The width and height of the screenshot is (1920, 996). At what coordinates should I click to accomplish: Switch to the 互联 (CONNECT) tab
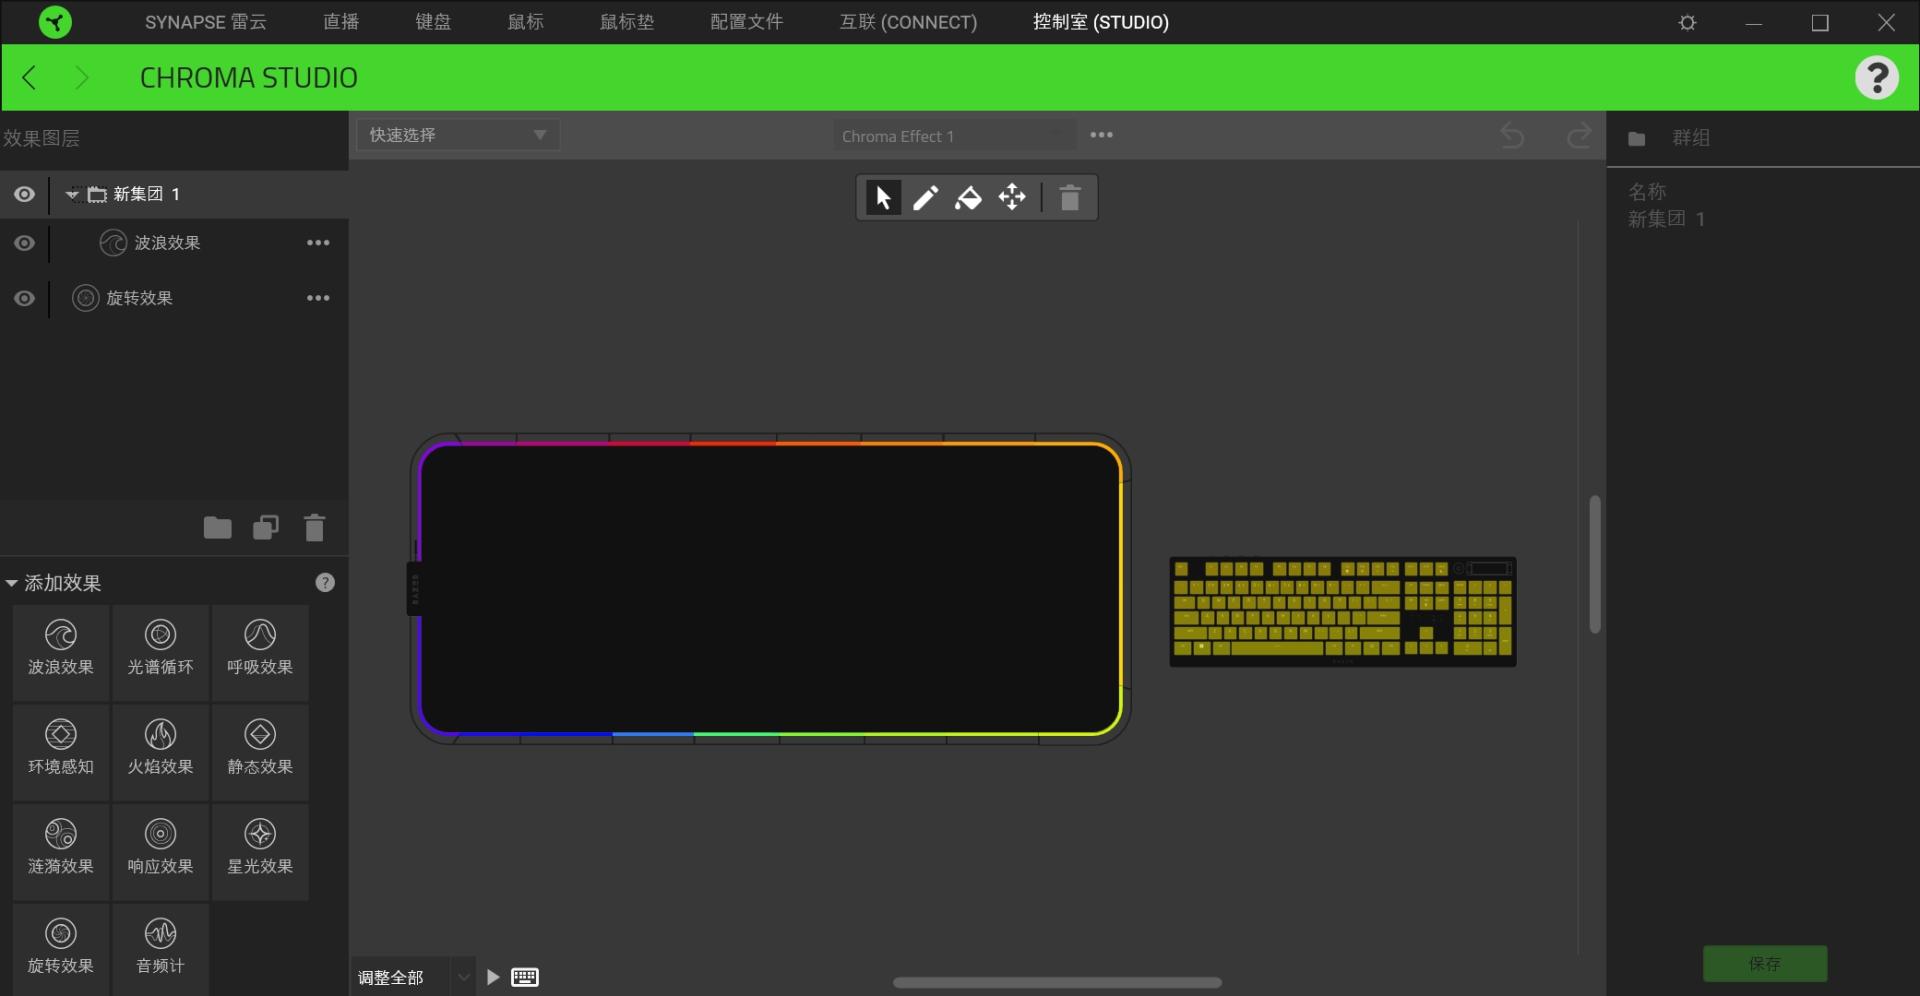(908, 22)
